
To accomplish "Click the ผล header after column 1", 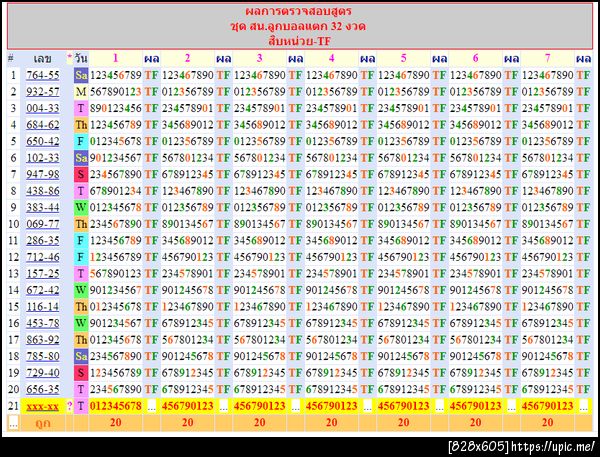I will tap(152, 59).
